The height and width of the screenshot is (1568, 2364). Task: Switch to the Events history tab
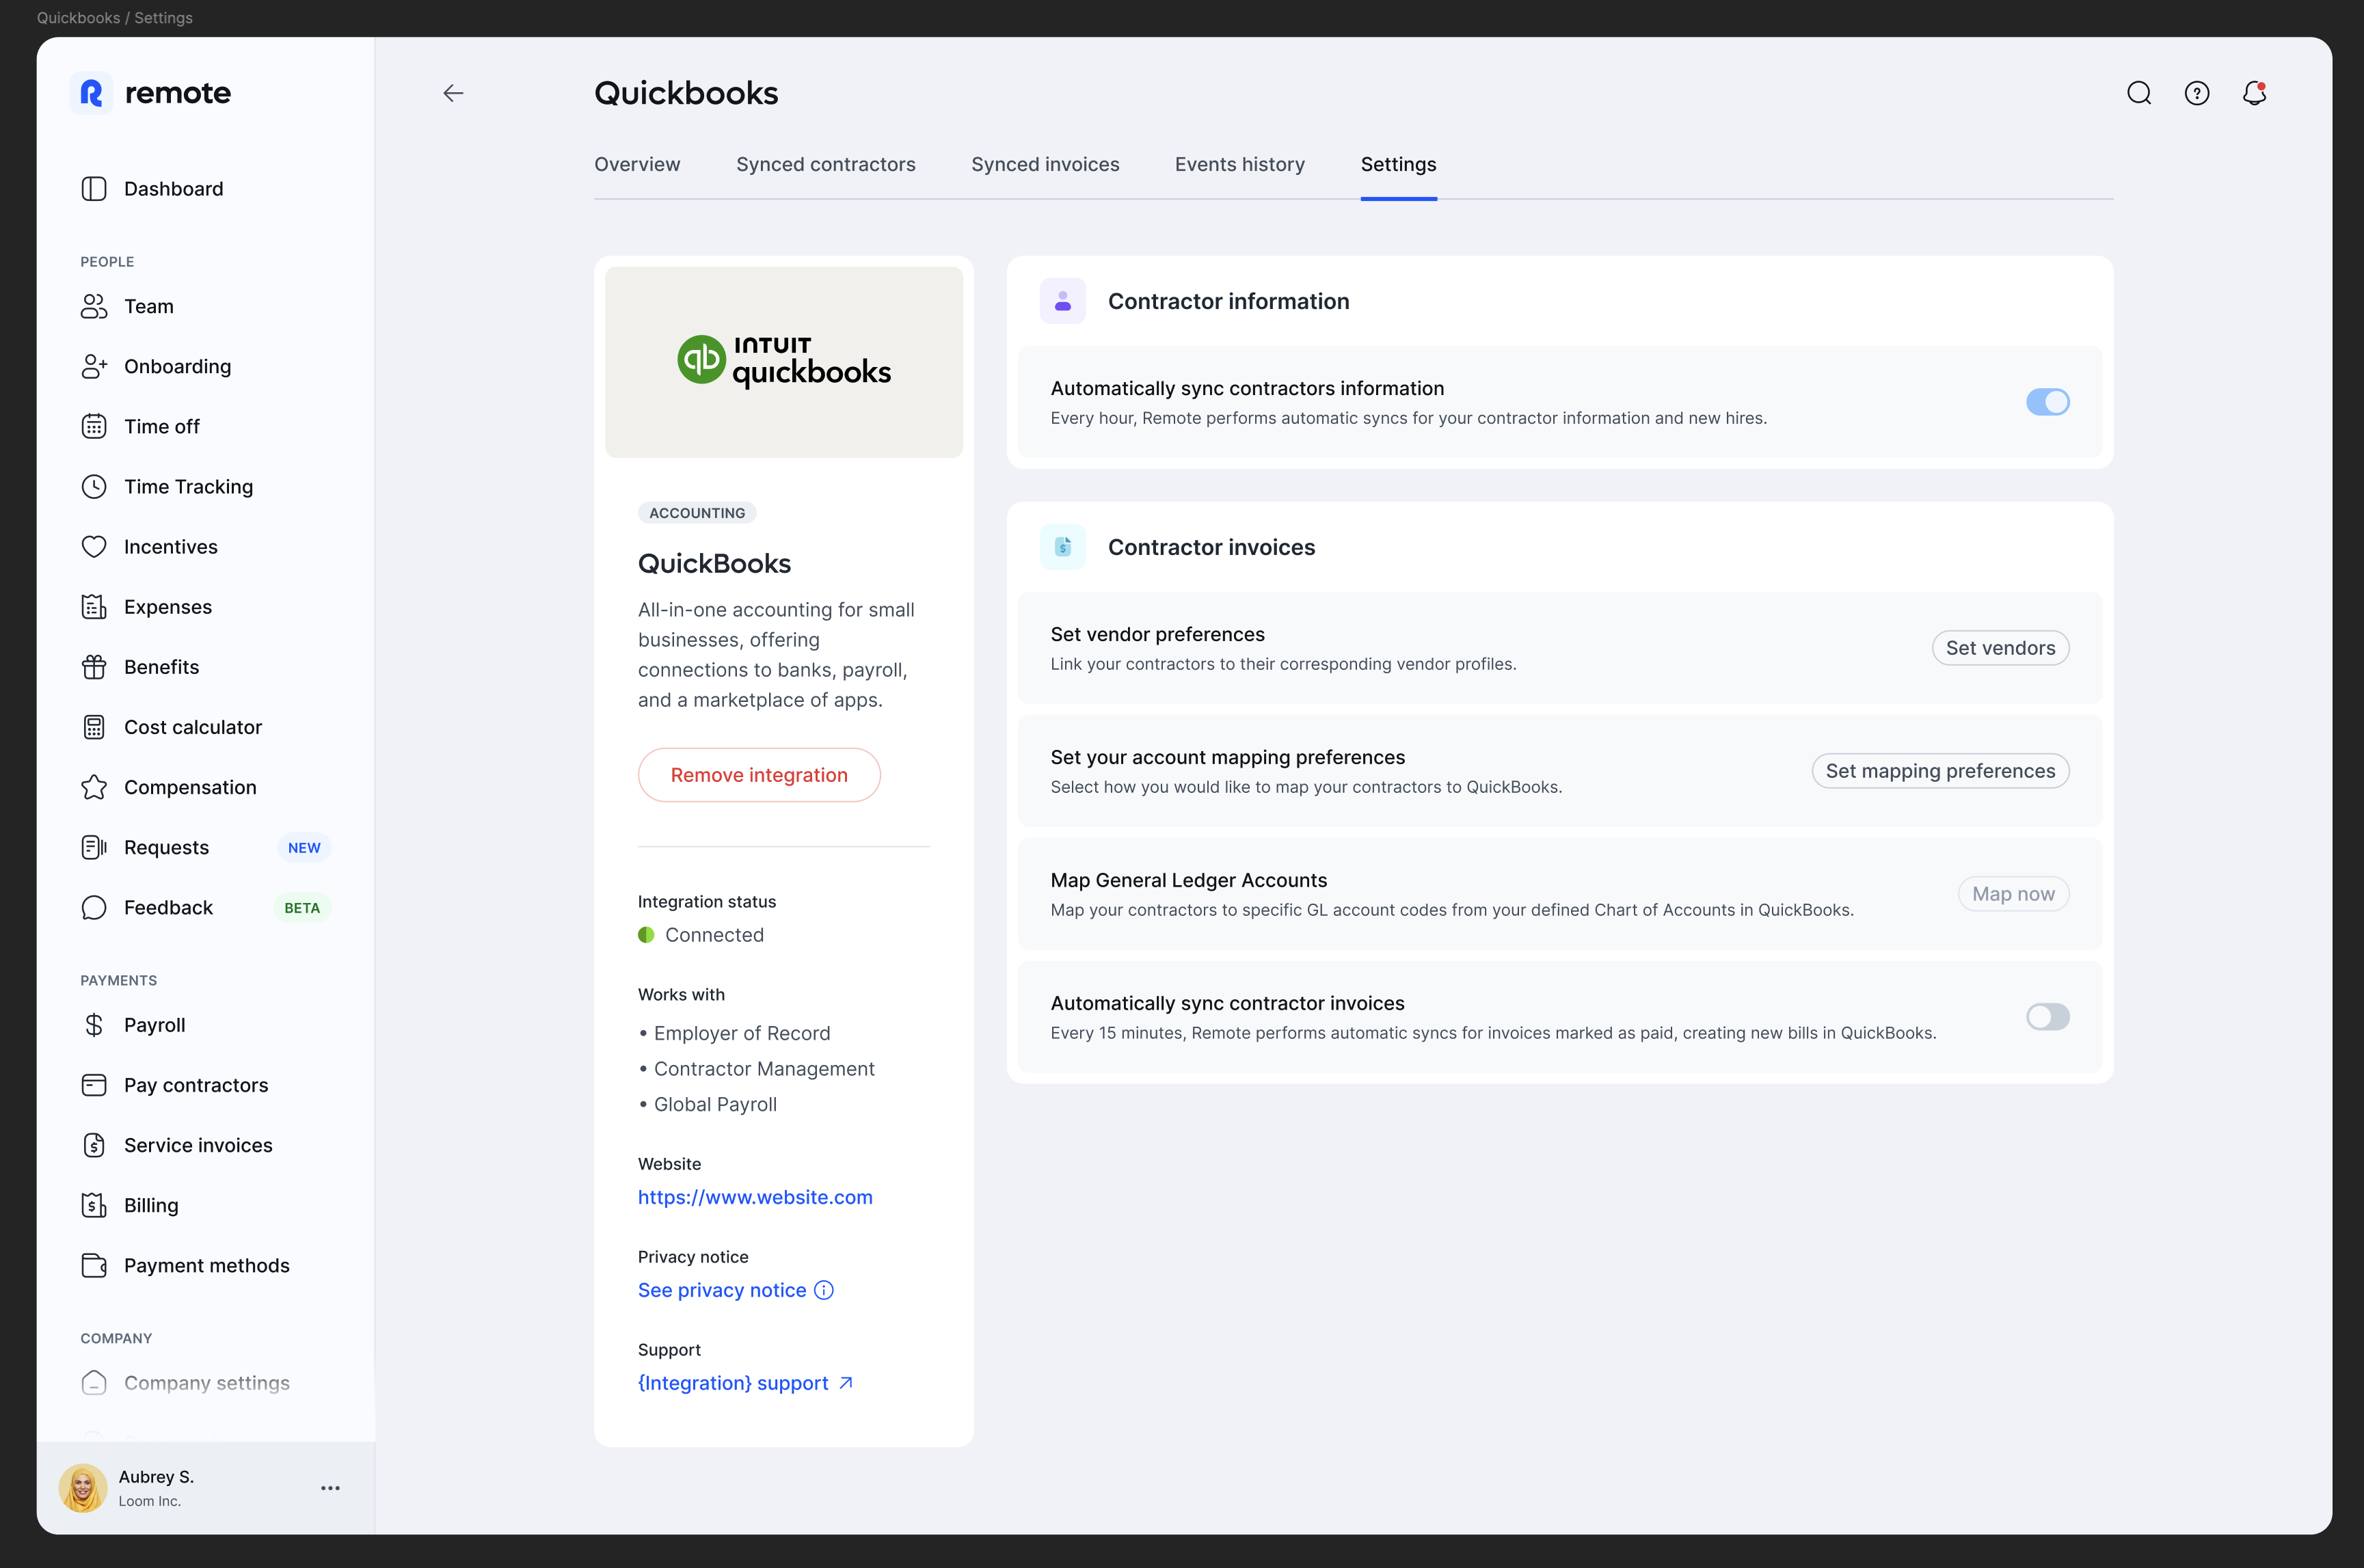[1240, 164]
